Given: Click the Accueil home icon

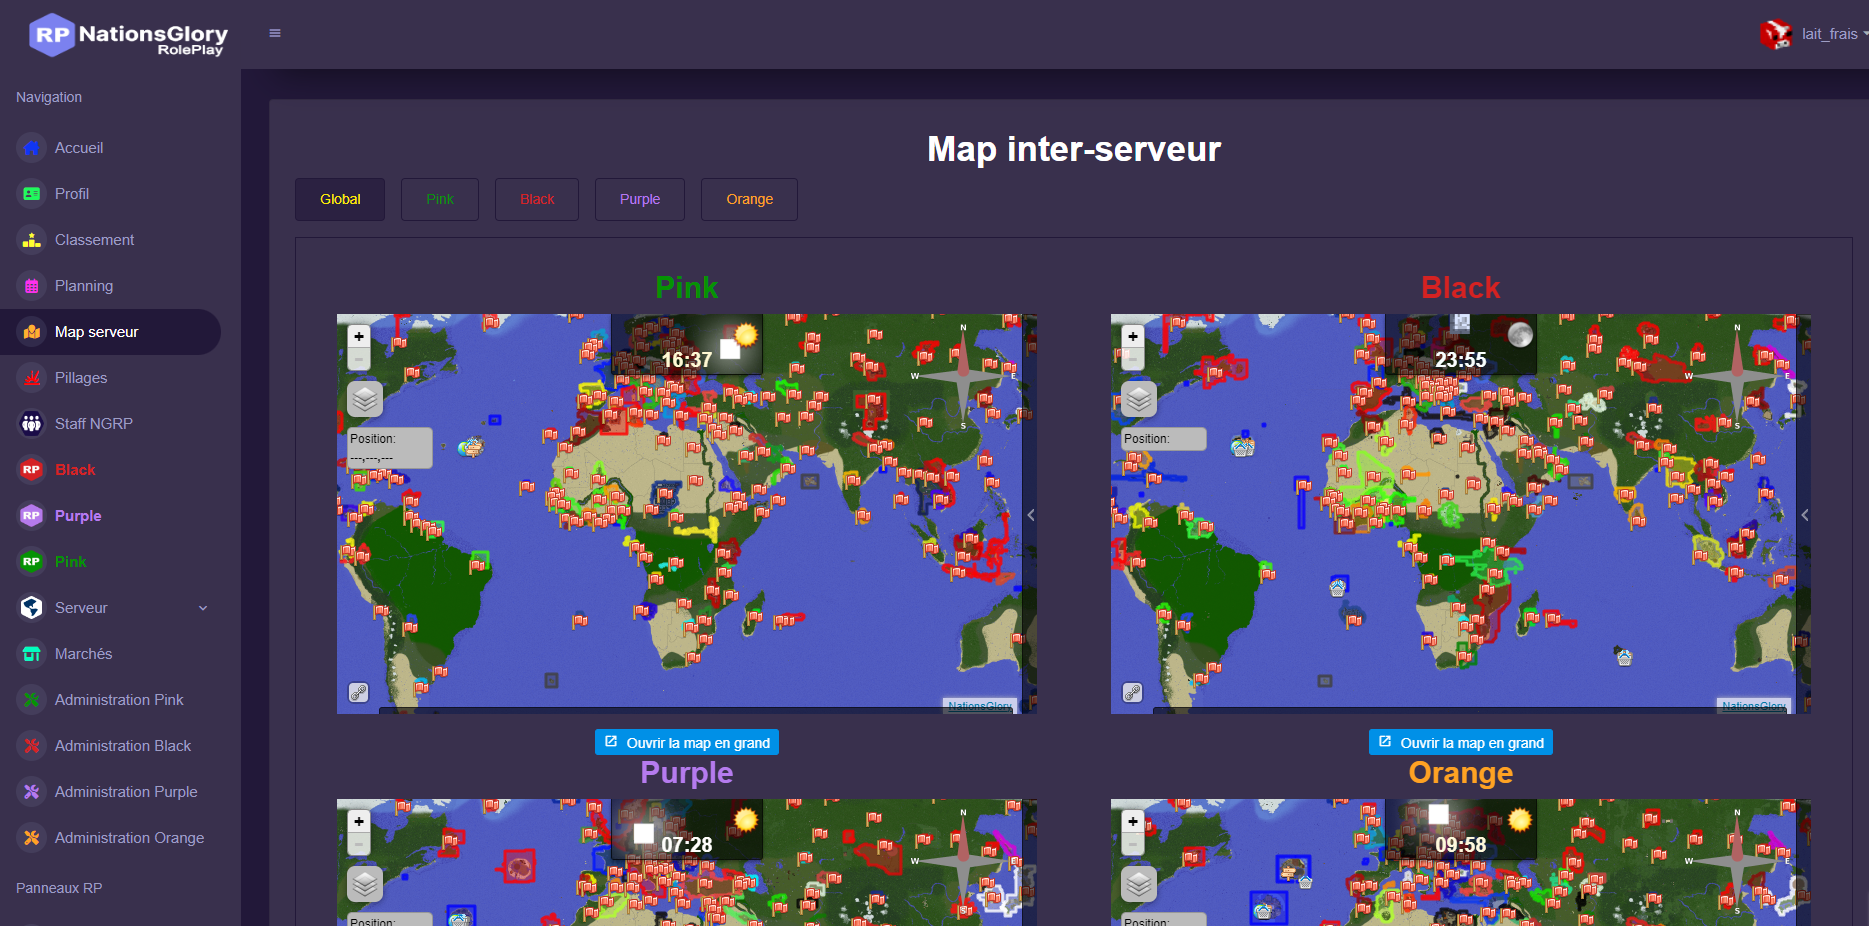Looking at the screenshot, I should 32,148.
